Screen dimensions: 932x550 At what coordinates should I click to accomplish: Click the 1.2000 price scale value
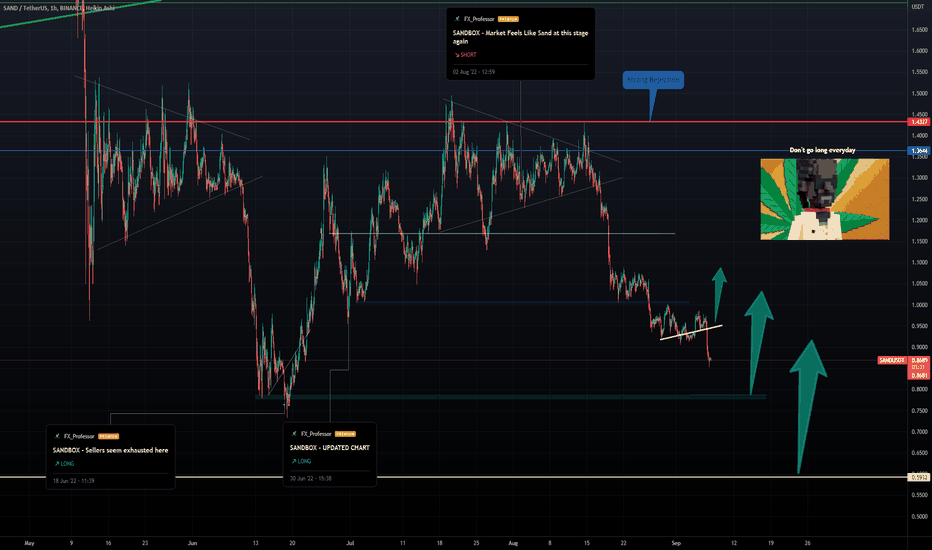coord(920,221)
